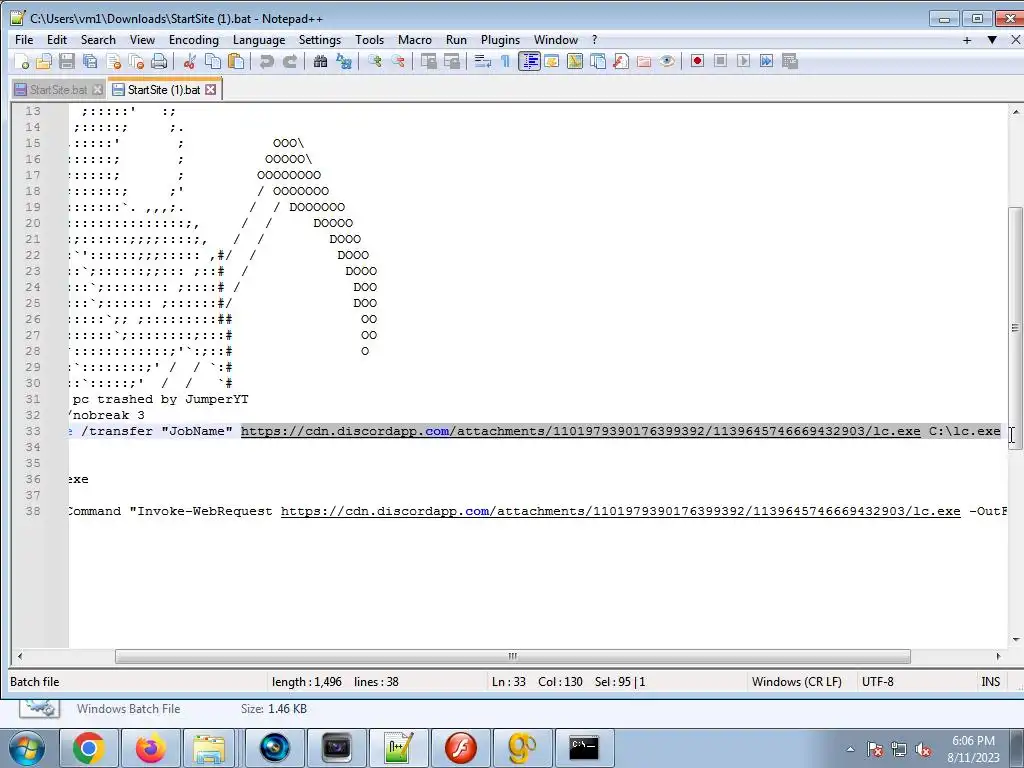Cut selection with the scissors icon
1024x768 pixels.
tap(190, 61)
